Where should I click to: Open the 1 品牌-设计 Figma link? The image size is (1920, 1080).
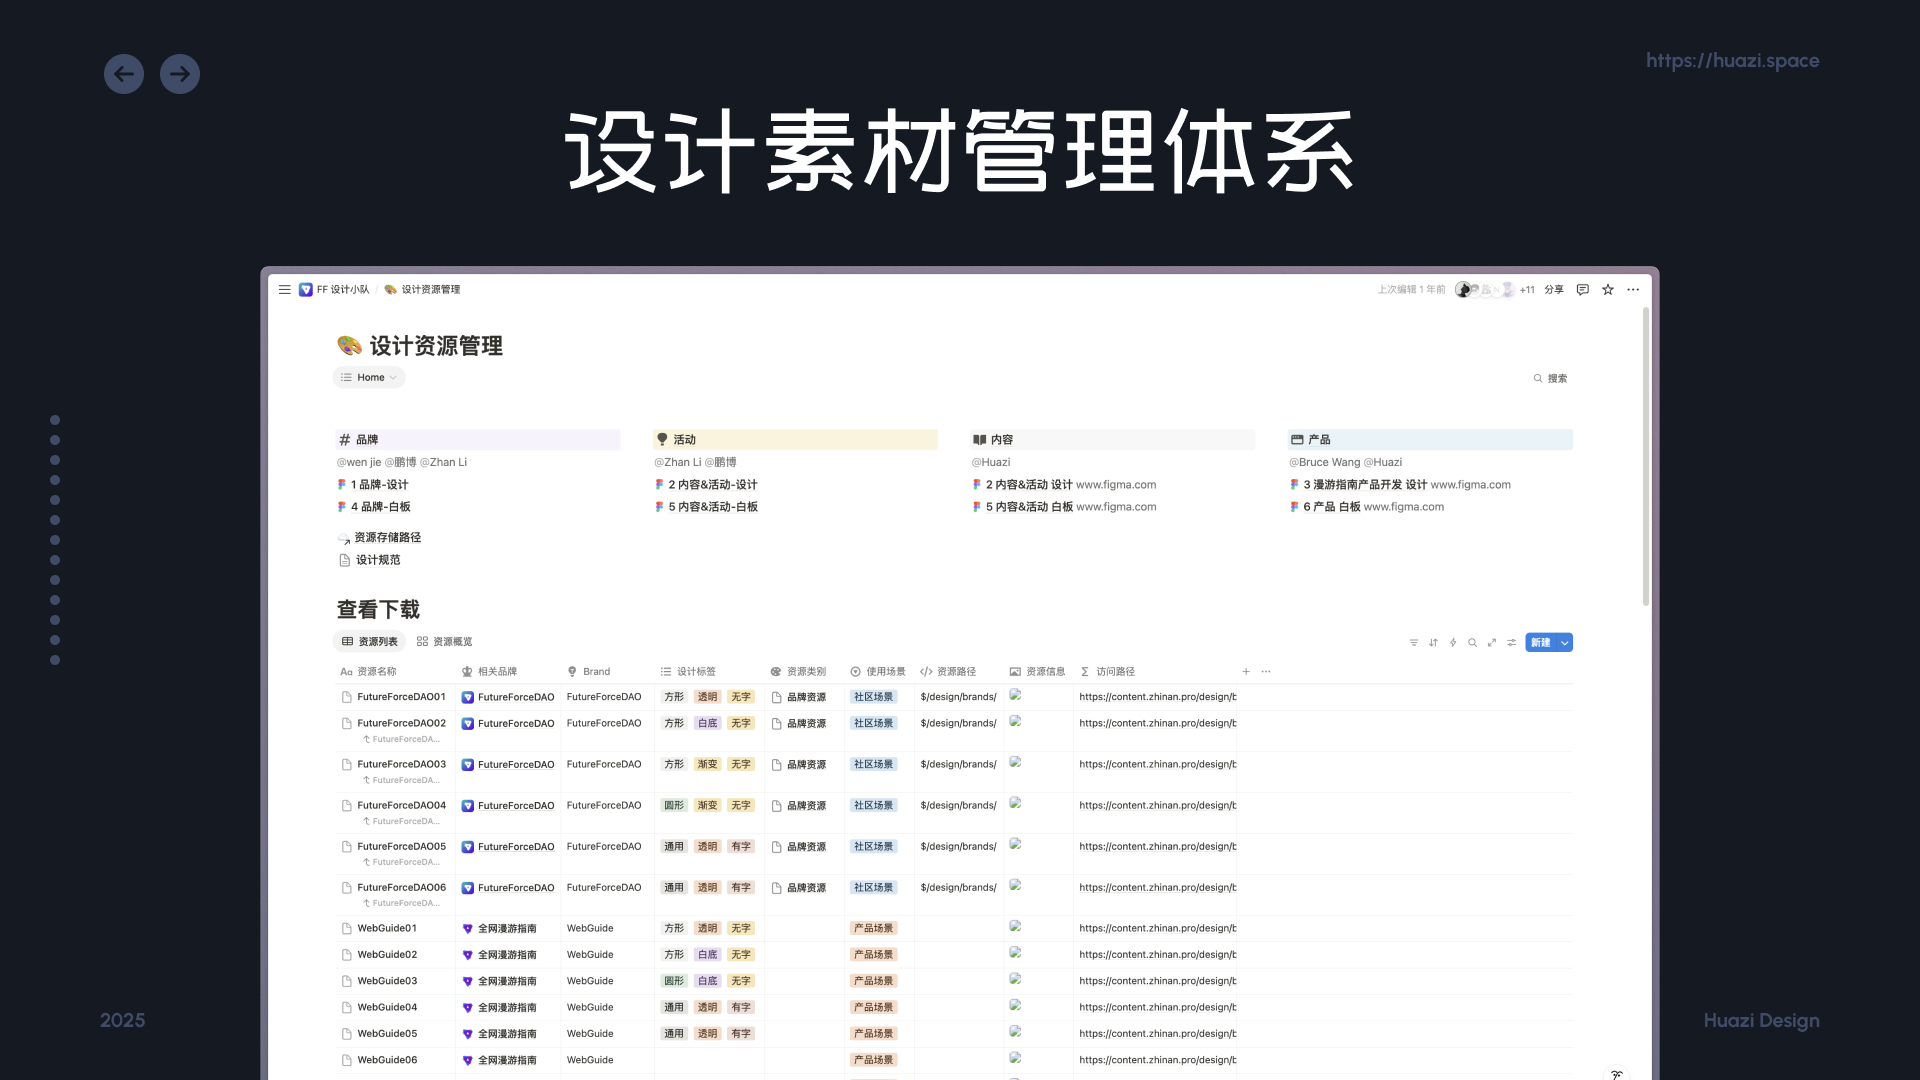(x=379, y=485)
